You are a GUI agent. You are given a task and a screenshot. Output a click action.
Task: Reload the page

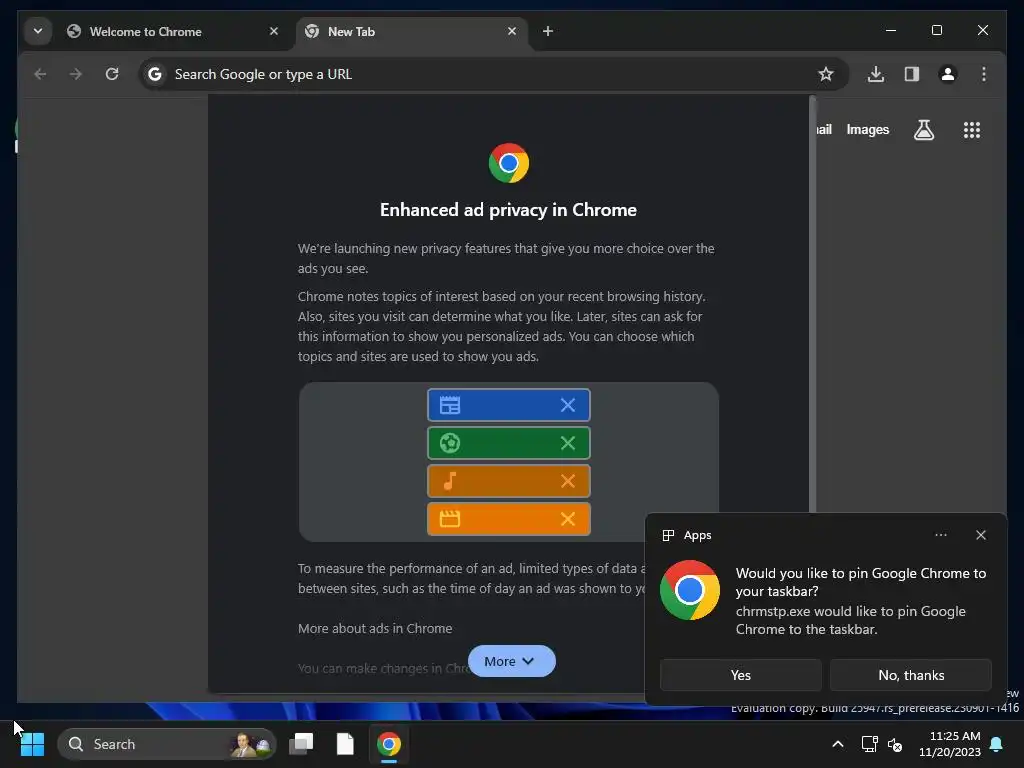tap(112, 74)
